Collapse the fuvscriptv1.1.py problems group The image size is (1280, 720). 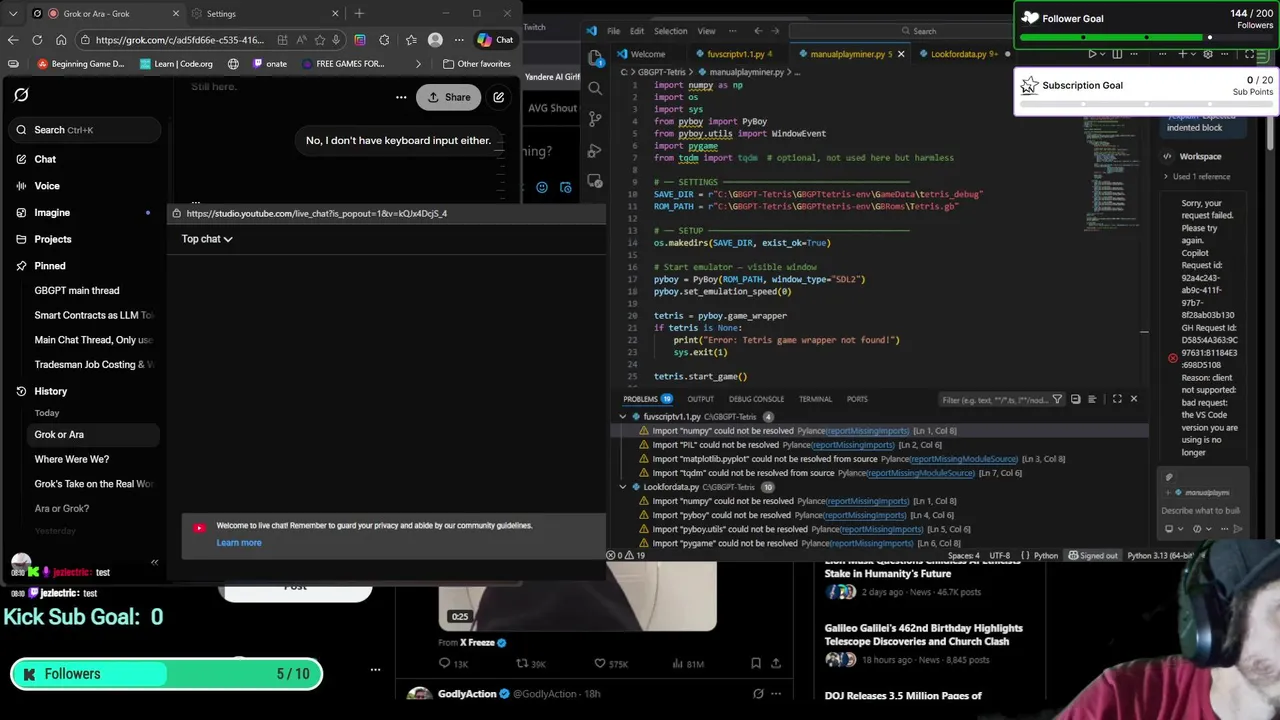[623, 416]
